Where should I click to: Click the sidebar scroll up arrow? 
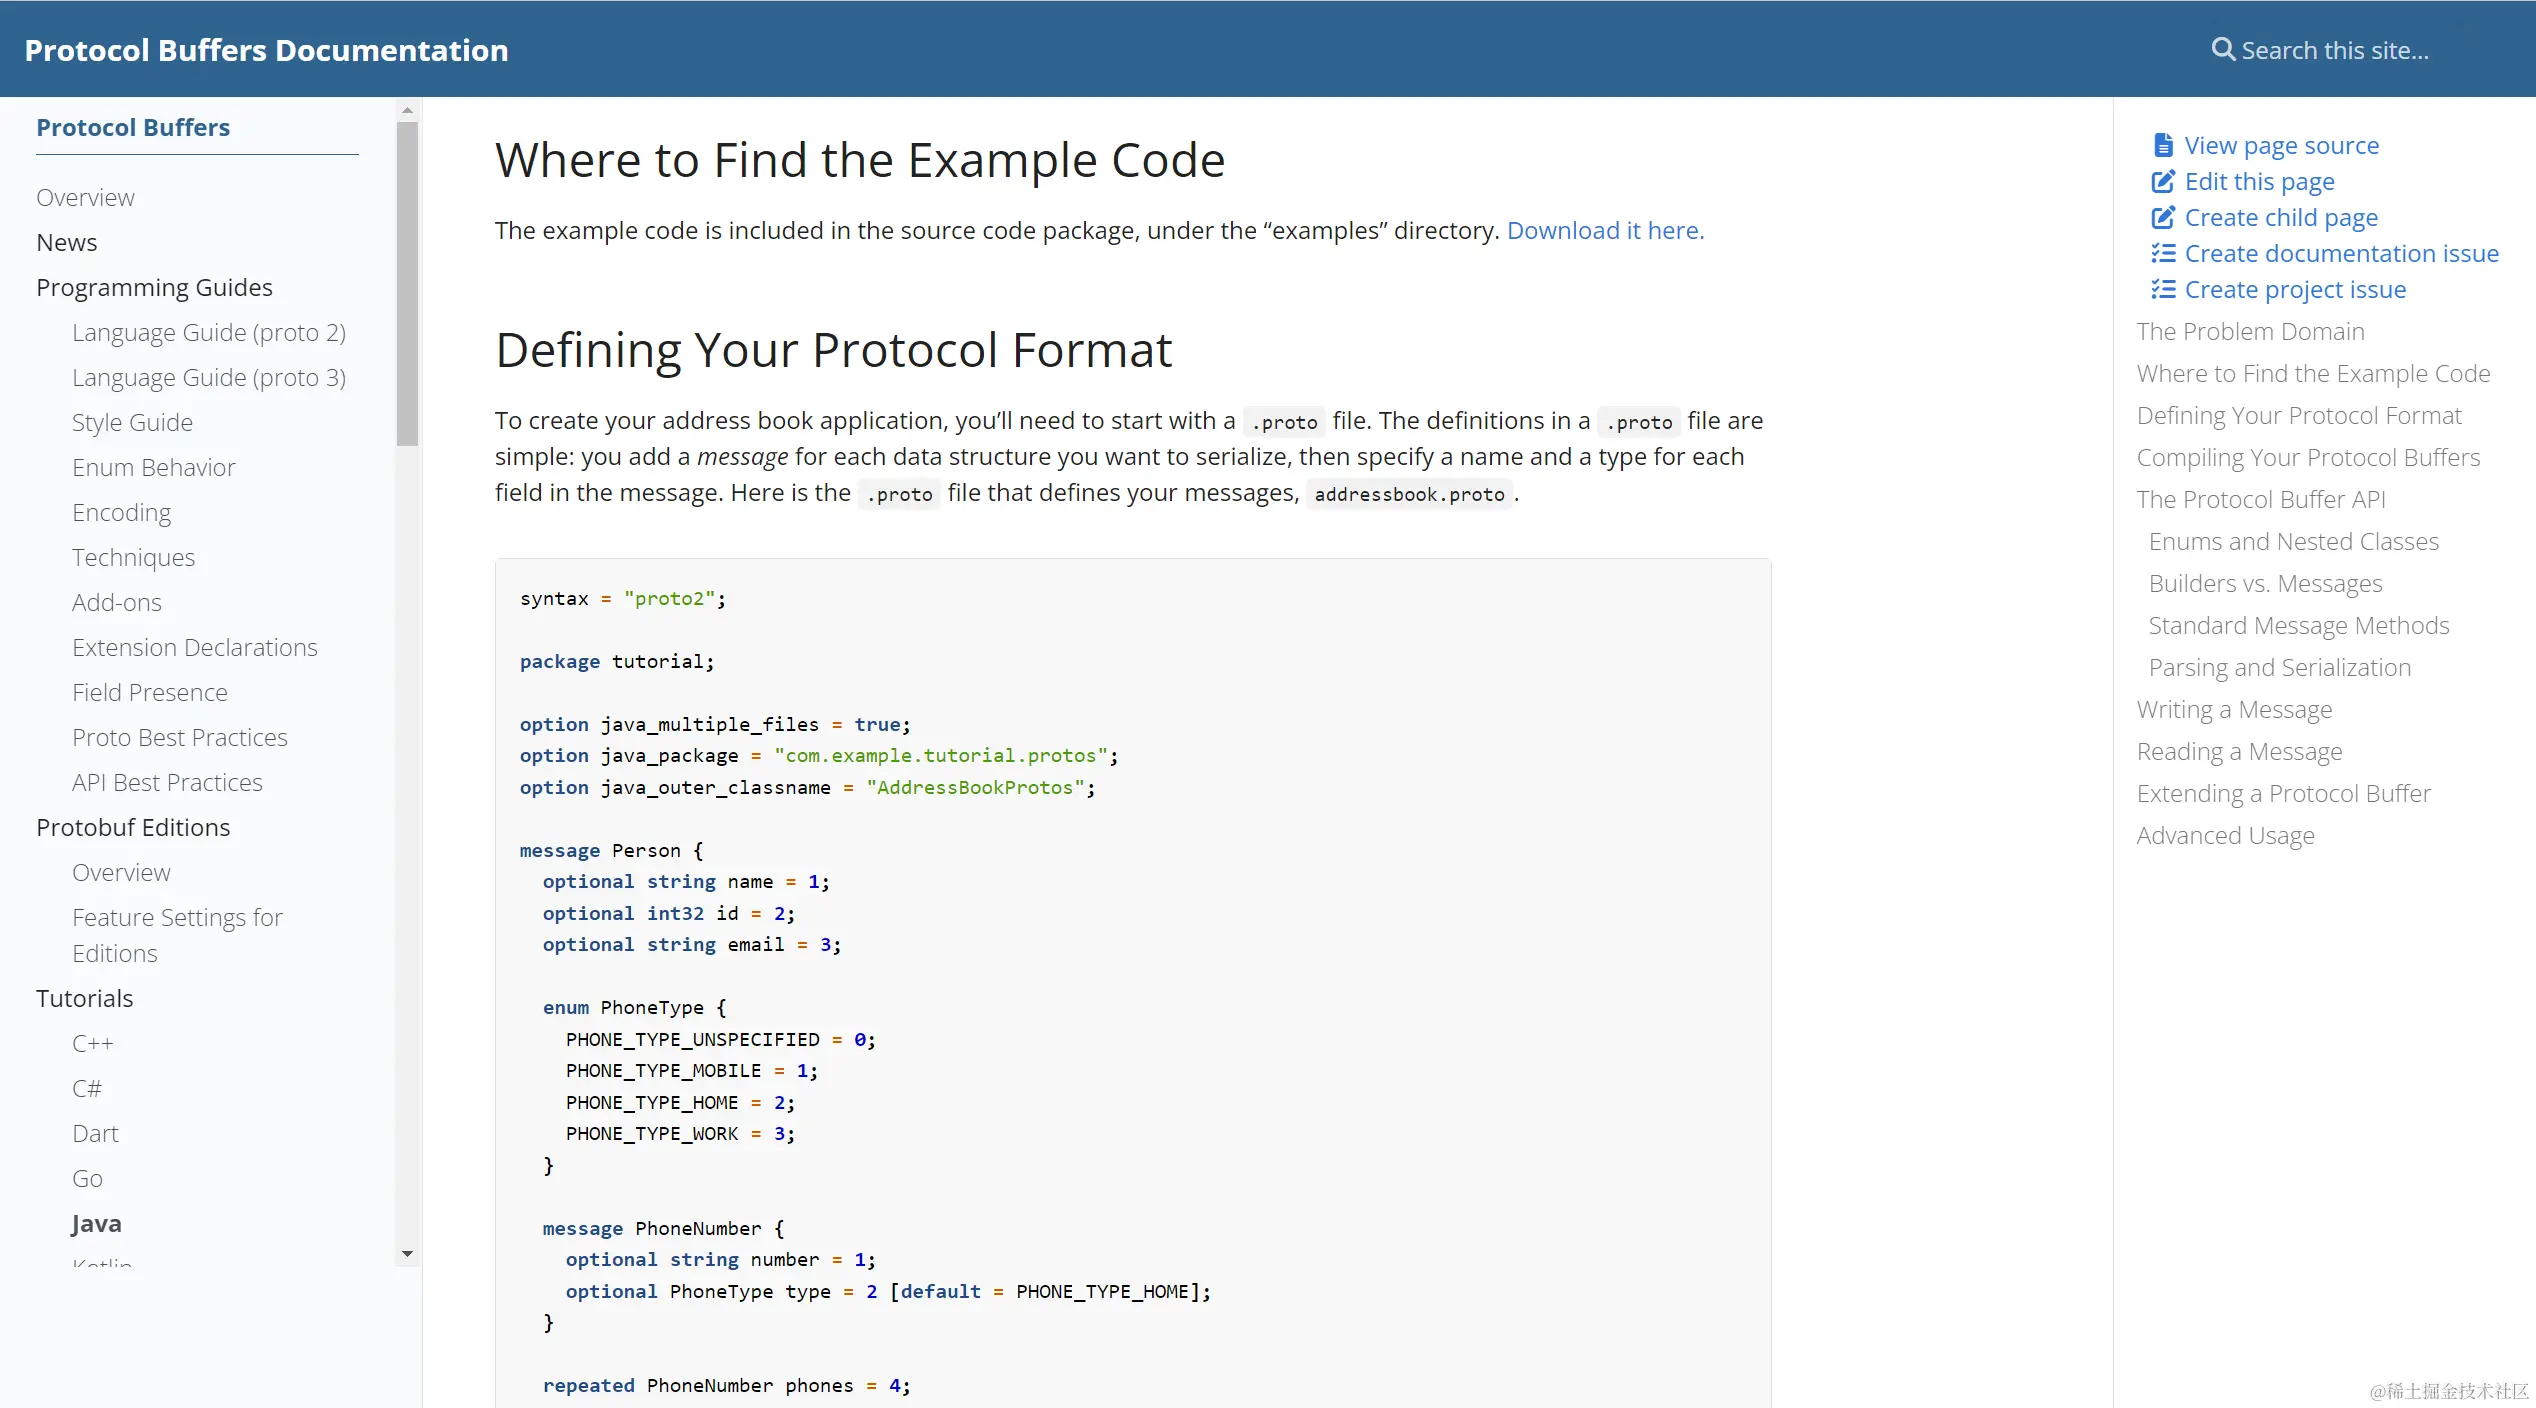407,110
